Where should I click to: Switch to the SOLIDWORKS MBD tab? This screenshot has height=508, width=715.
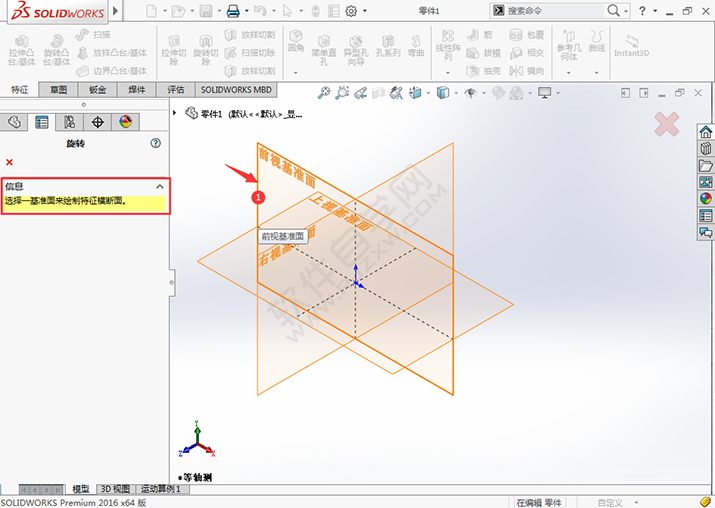[x=236, y=90]
